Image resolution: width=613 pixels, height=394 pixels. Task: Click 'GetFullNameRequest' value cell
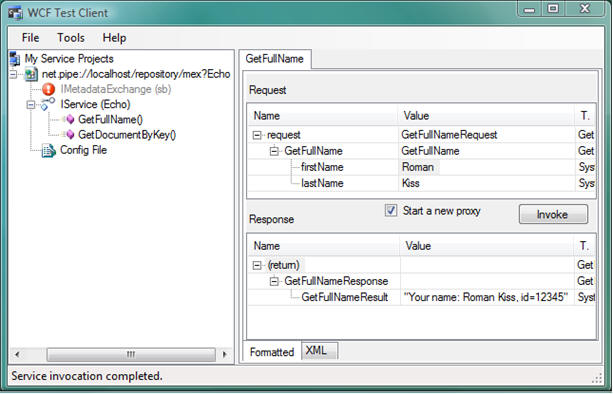[486, 135]
